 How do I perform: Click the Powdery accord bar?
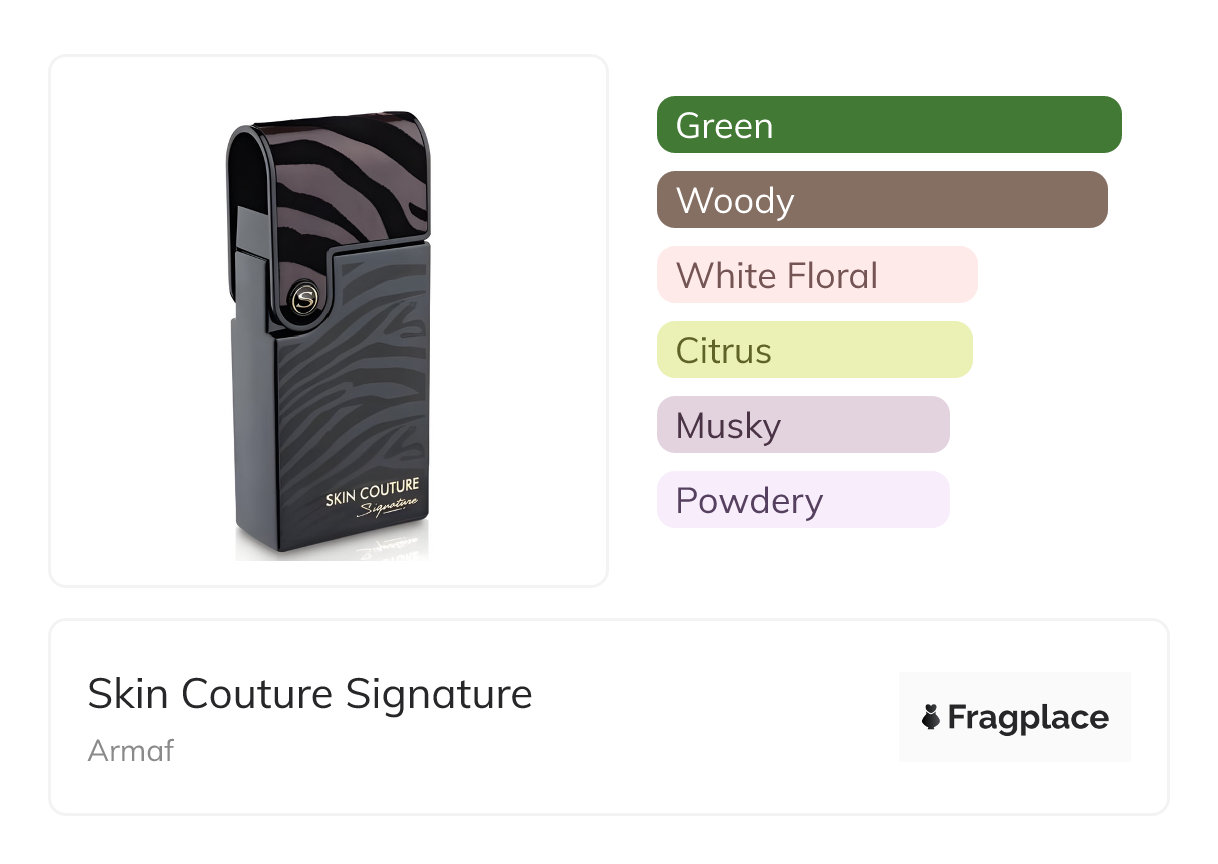802,500
